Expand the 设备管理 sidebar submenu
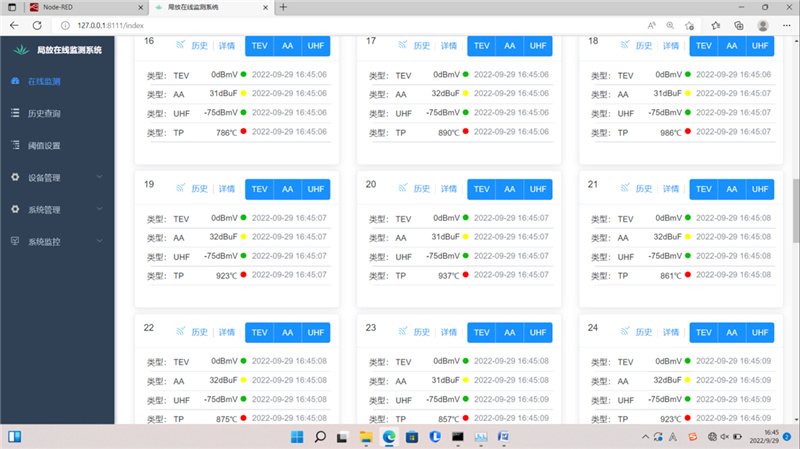 (x=99, y=178)
